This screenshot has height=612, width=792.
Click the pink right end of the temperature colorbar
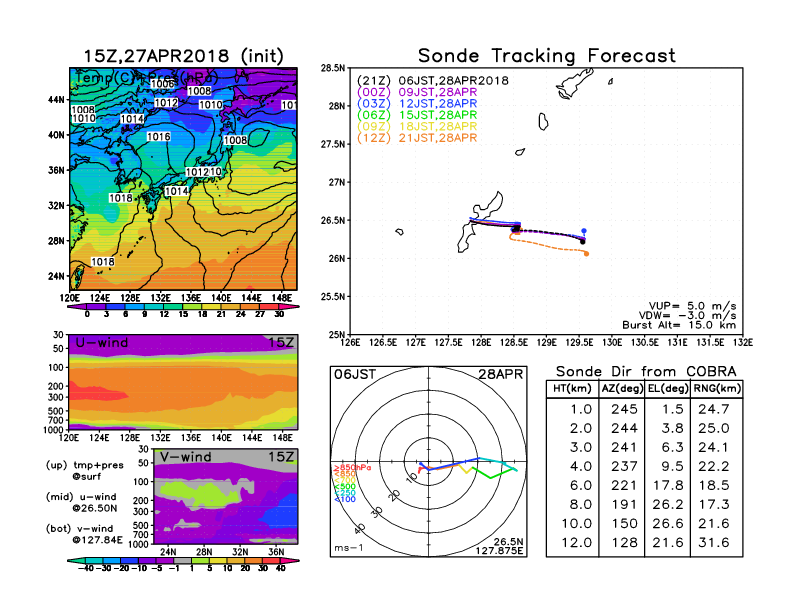tap(289, 307)
